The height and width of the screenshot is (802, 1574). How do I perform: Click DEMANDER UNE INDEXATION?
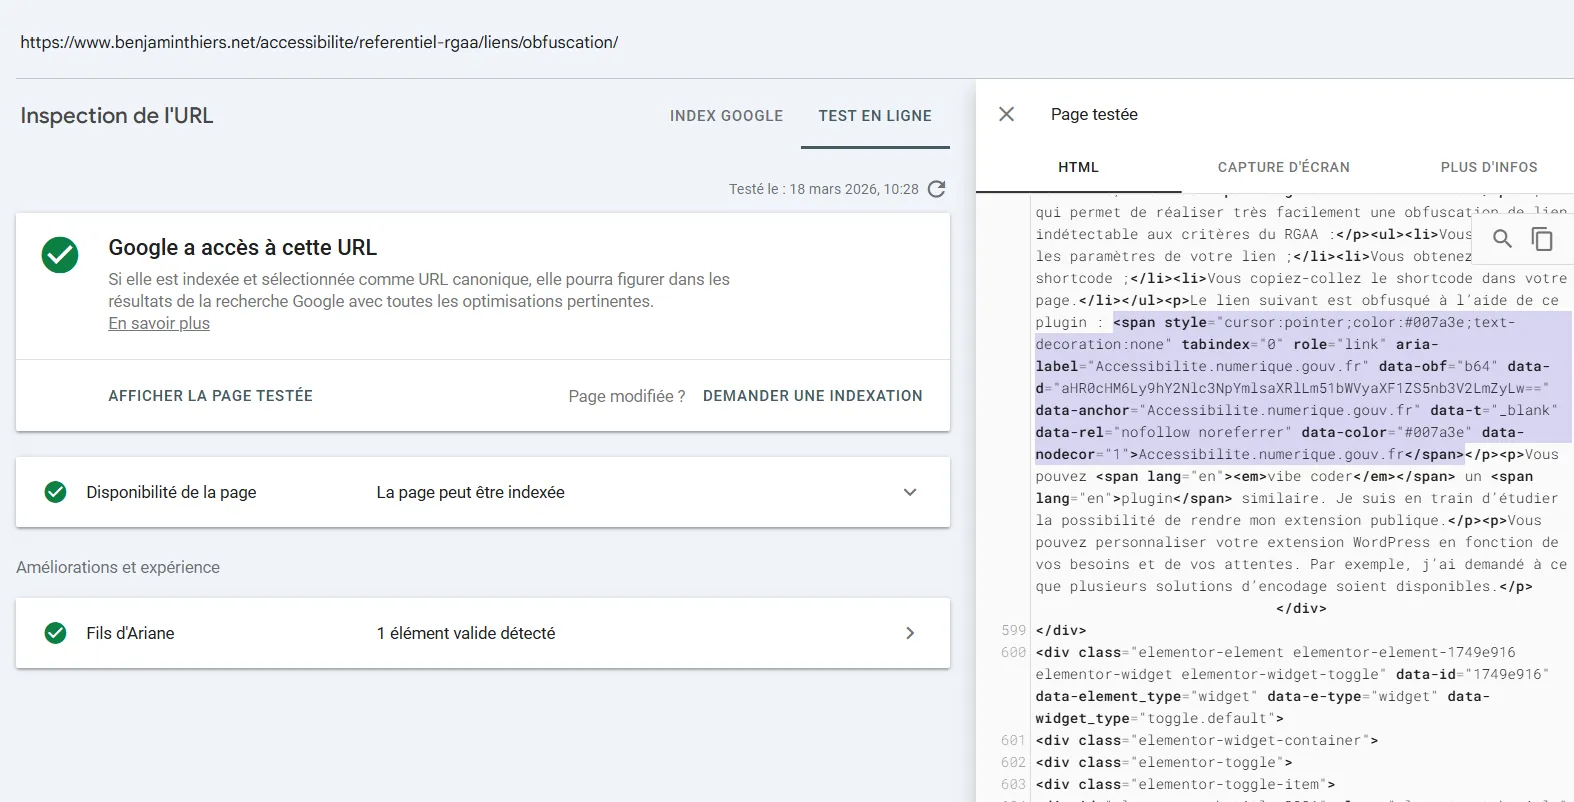[812, 396]
